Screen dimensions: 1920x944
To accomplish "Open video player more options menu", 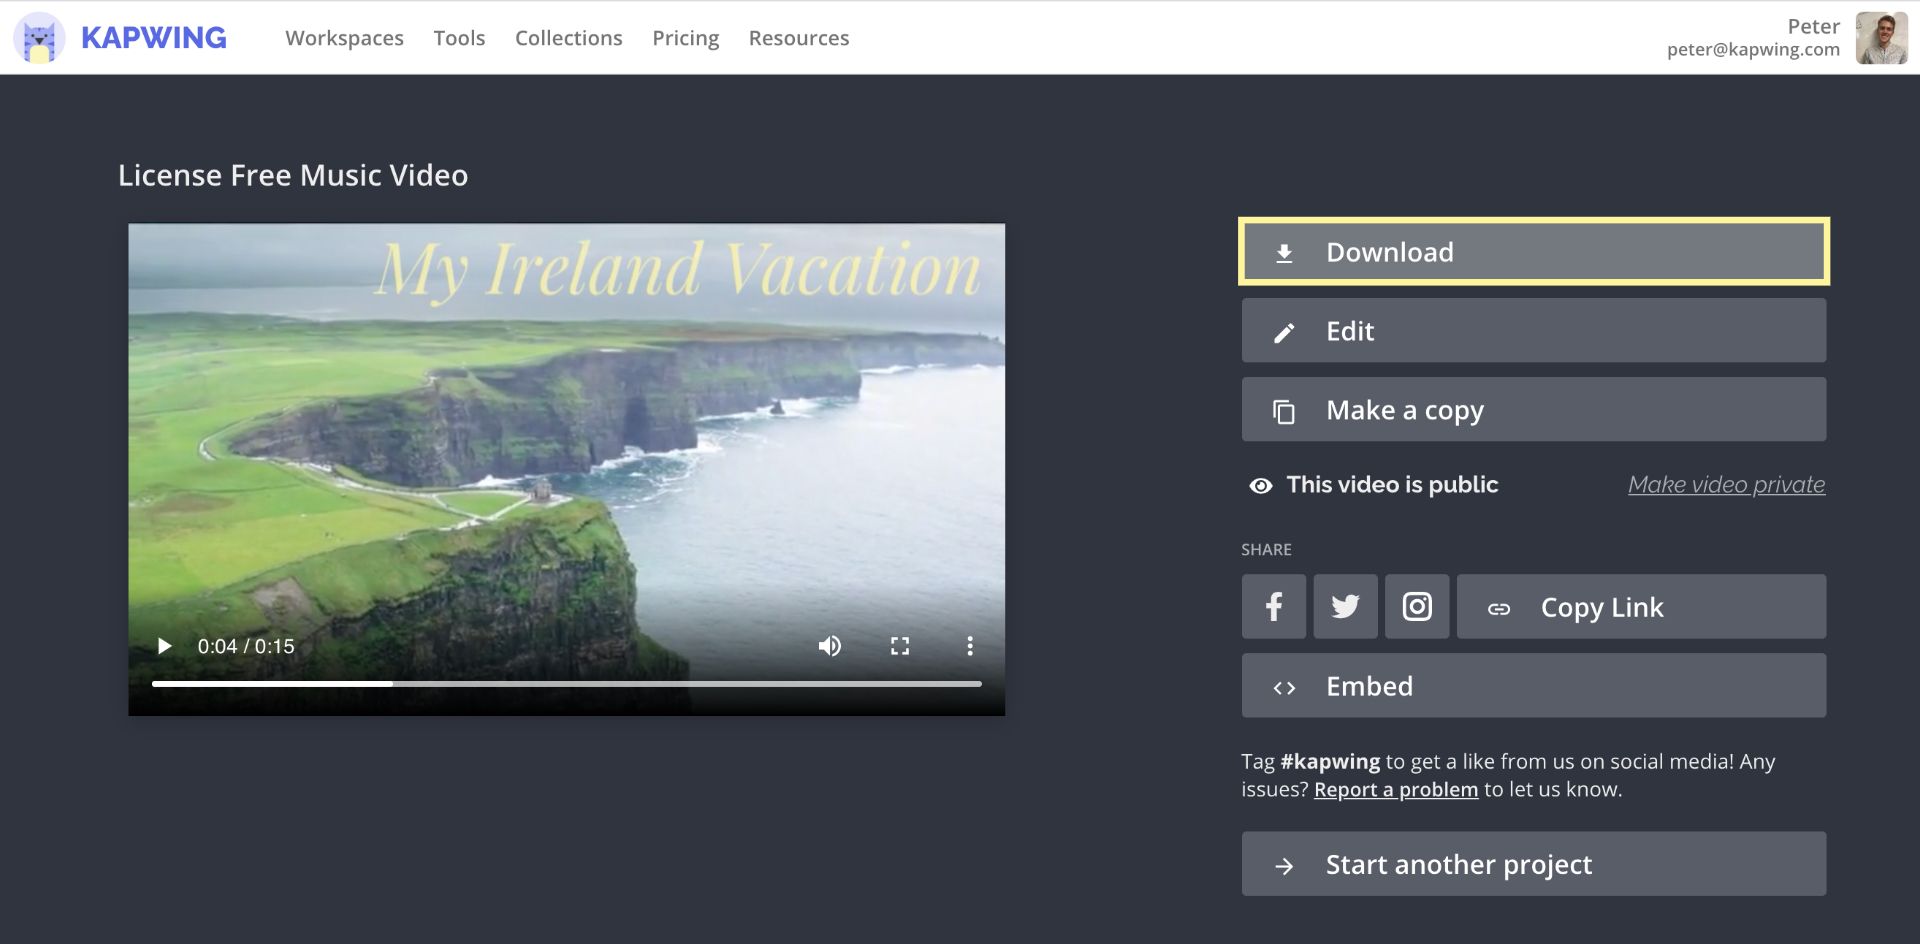I will [969, 646].
